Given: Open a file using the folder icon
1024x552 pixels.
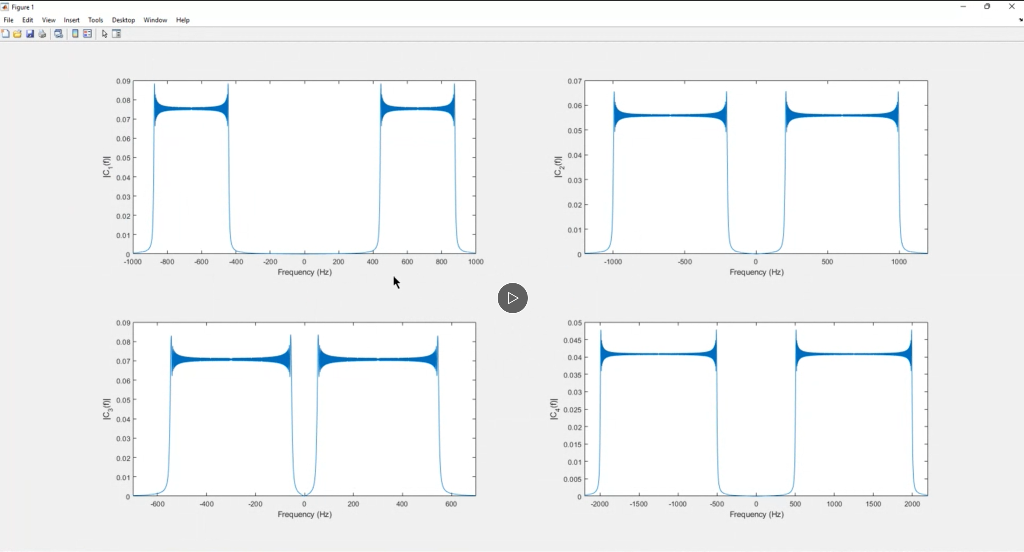Looking at the screenshot, I should point(18,34).
